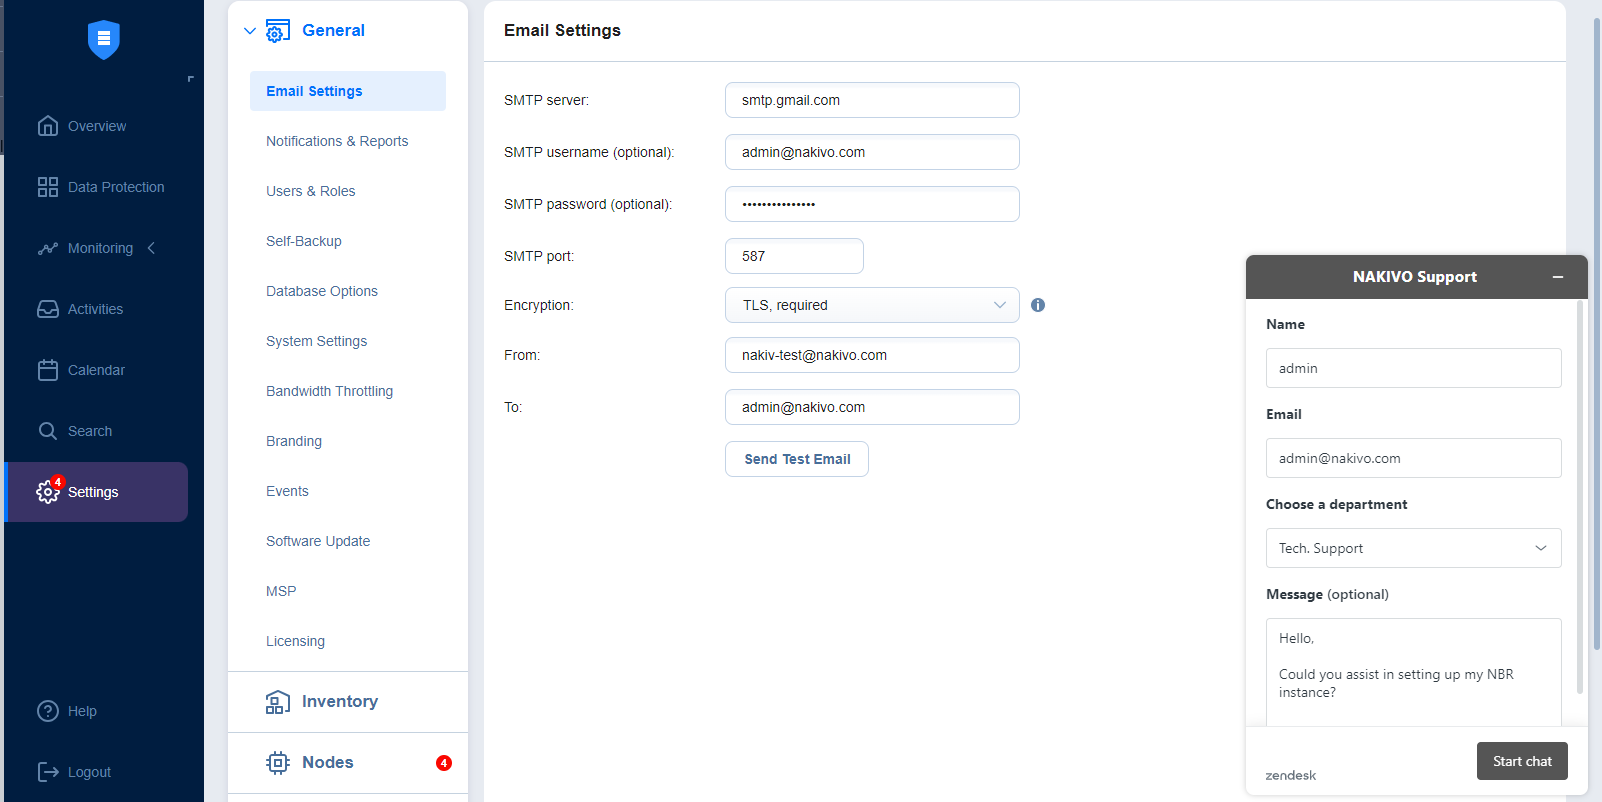Click the Activities inbox icon
This screenshot has width=1602, height=802.
coord(48,309)
